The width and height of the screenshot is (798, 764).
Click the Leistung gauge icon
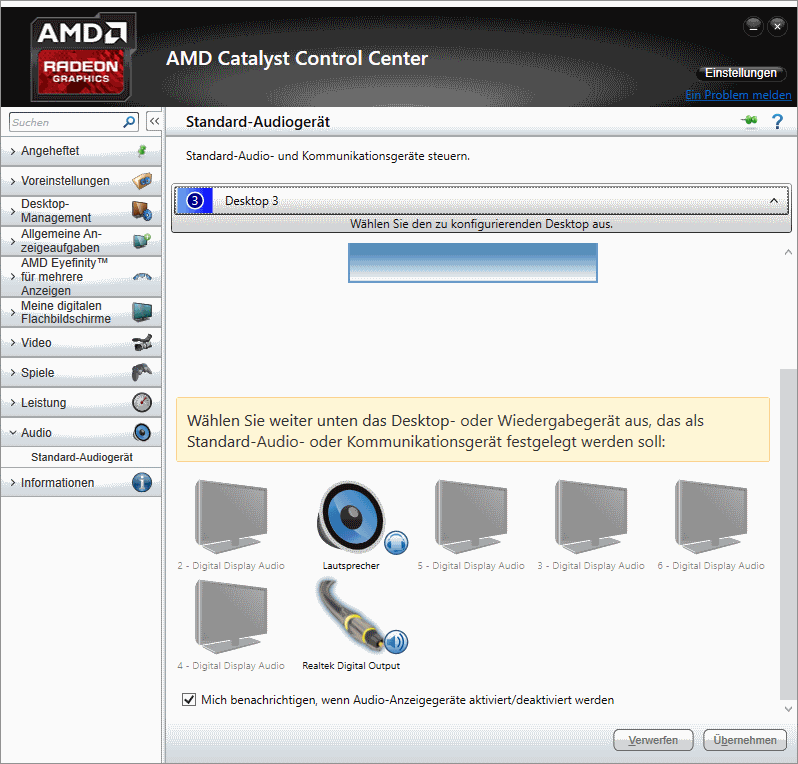142,402
